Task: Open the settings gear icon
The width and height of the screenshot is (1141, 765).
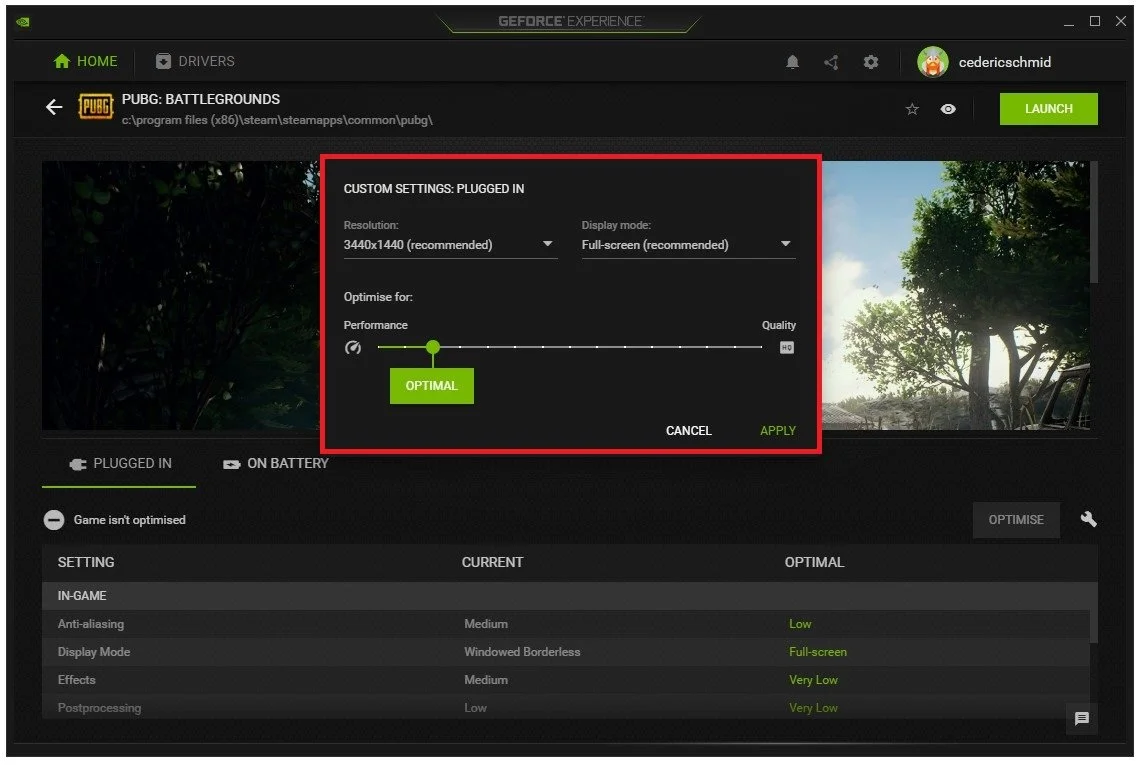Action: click(x=870, y=63)
